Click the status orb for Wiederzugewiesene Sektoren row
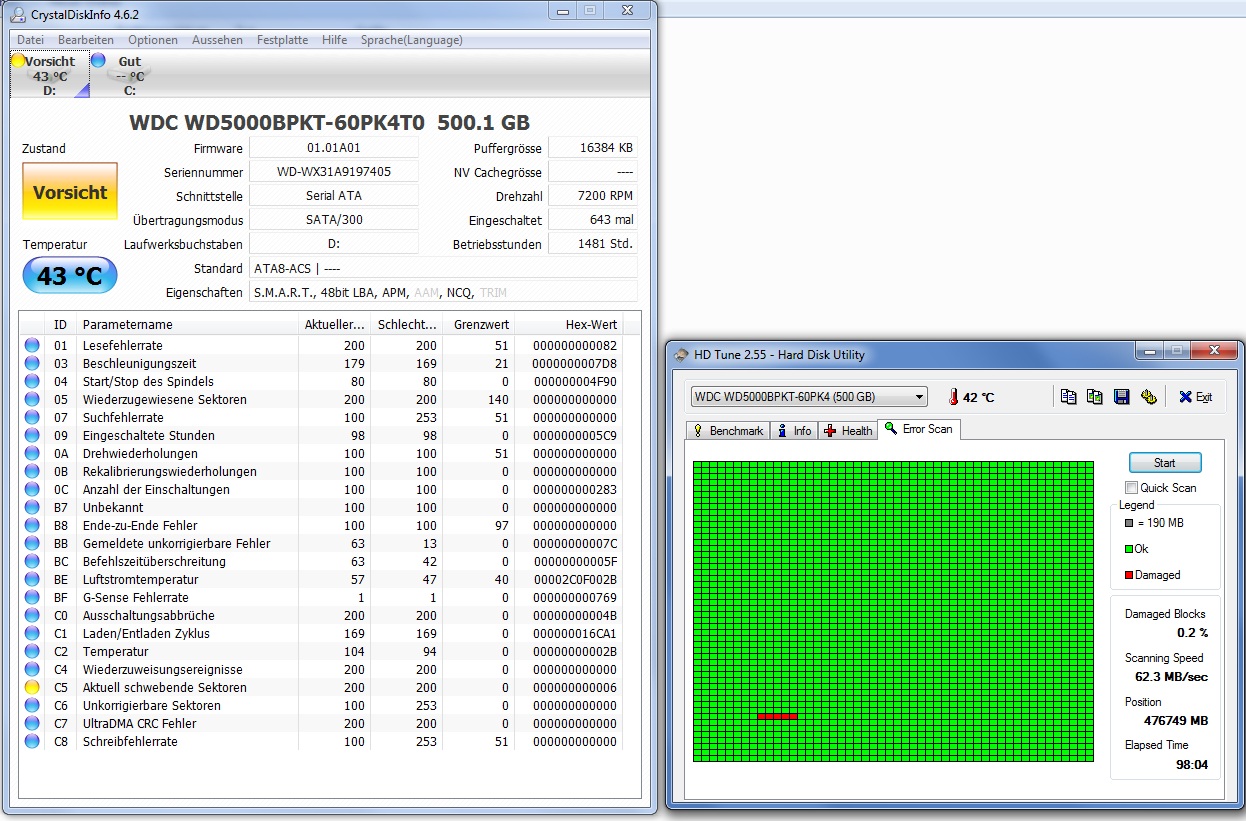 [32, 399]
